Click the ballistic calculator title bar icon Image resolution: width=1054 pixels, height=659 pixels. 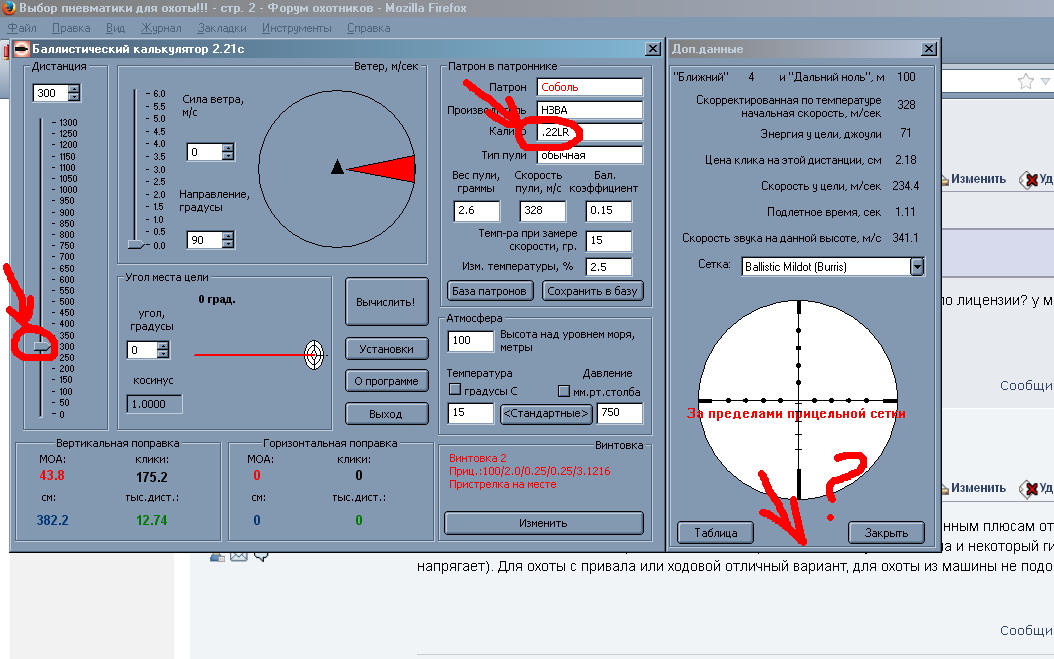(21, 48)
